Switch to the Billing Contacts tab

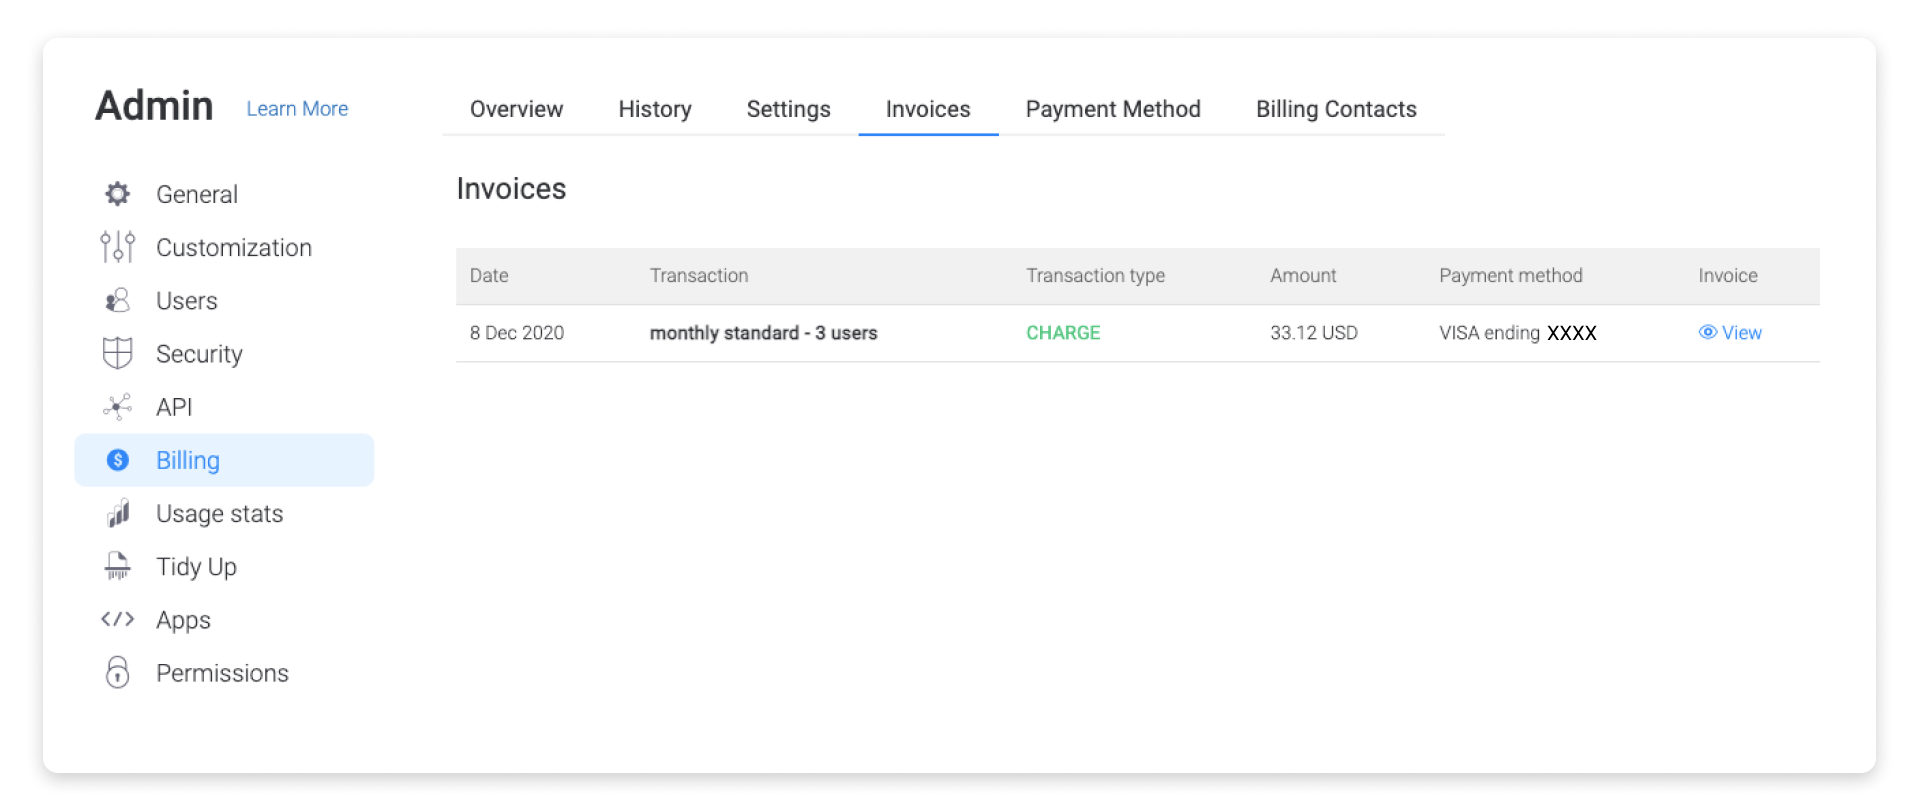pyautogui.click(x=1336, y=109)
